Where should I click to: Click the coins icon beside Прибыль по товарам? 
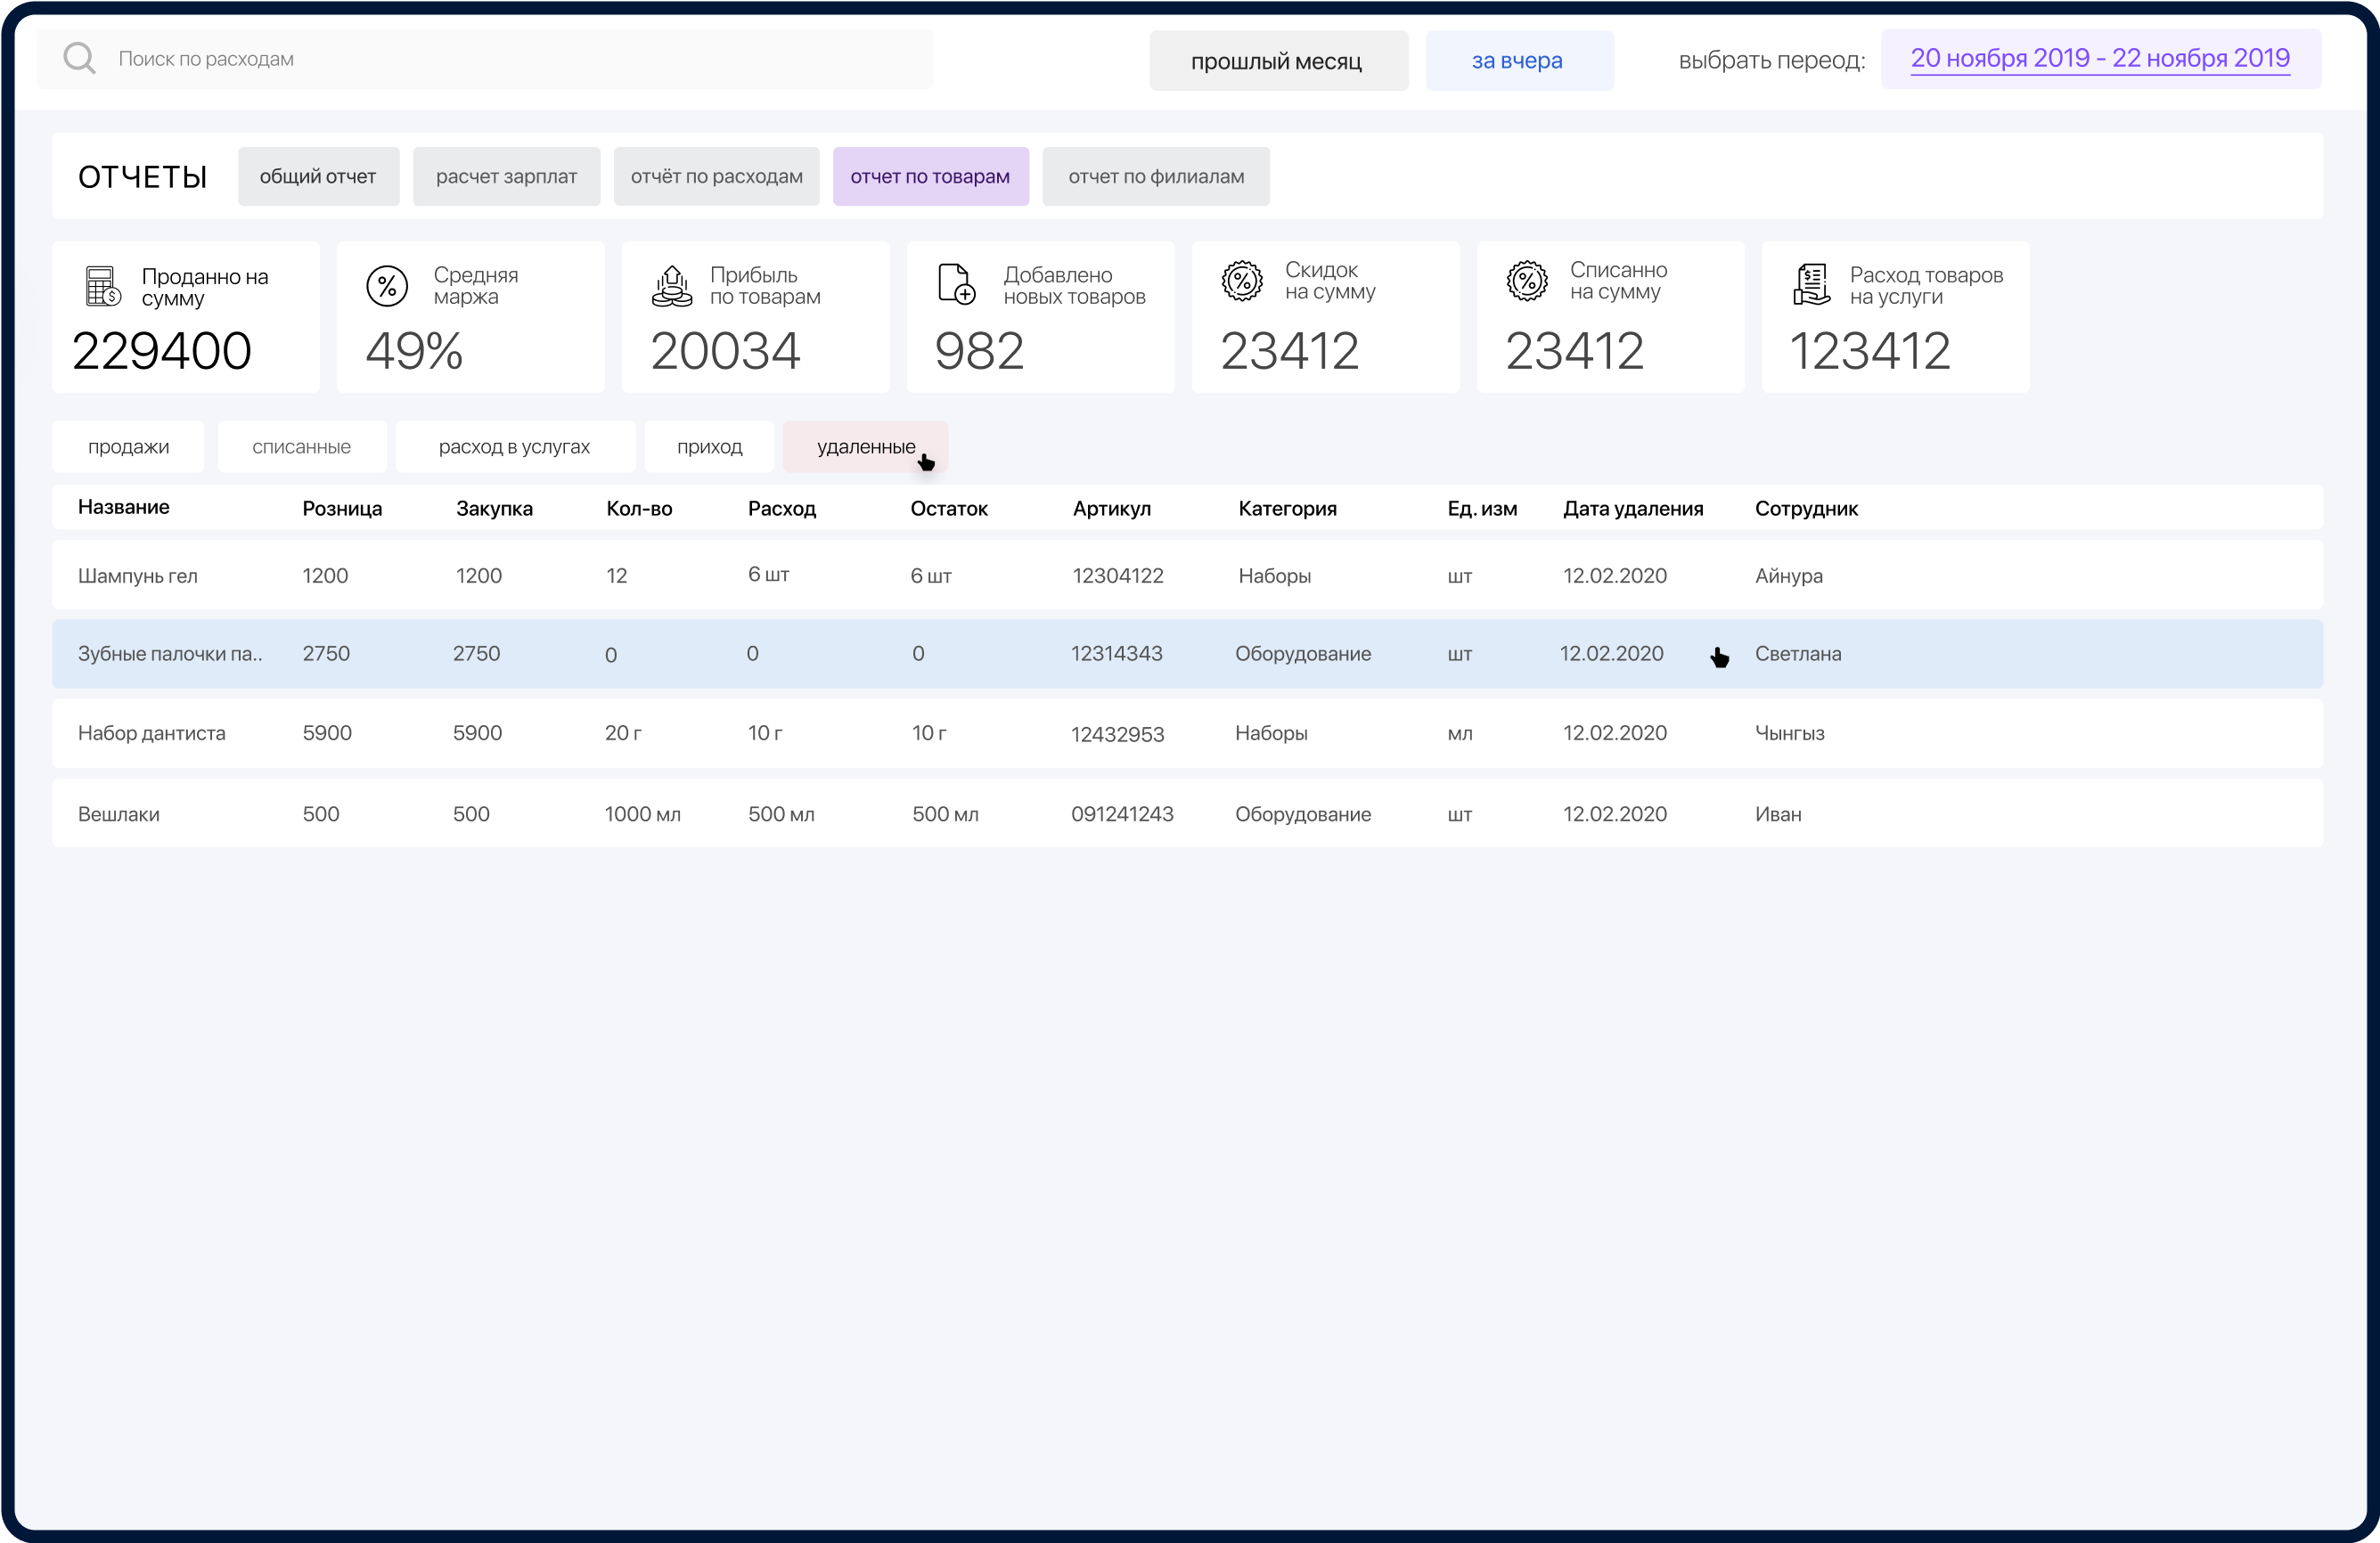pyautogui.click(x=672, y=286)
